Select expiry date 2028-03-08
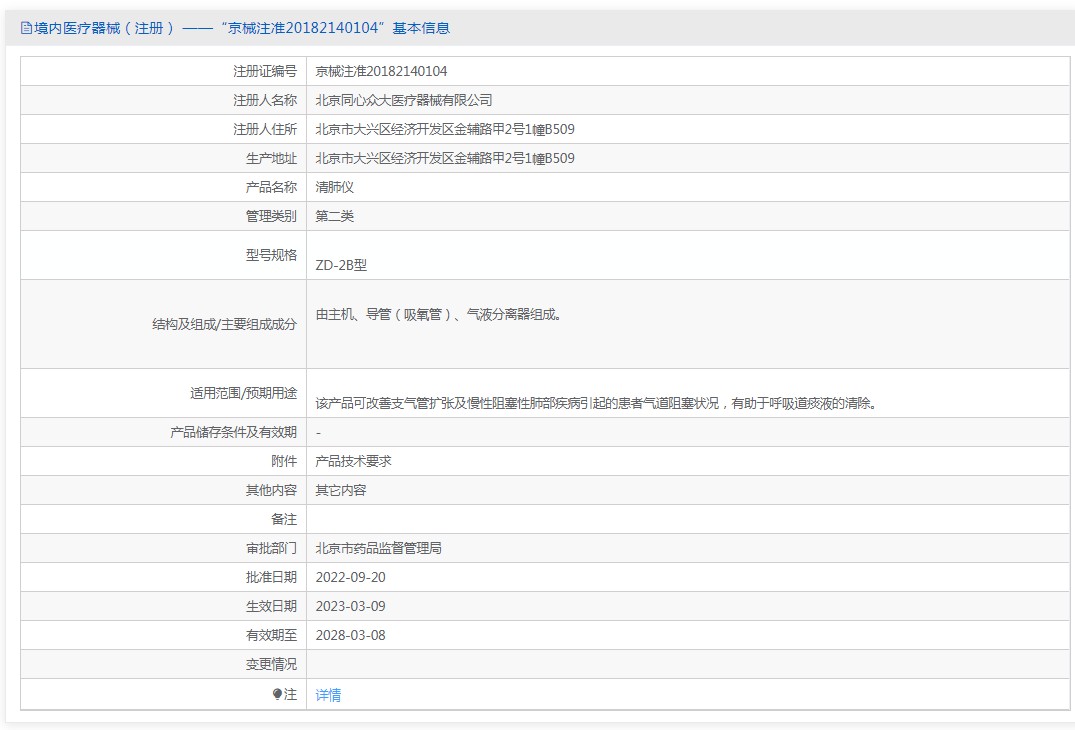 click(x=350, y=635)
